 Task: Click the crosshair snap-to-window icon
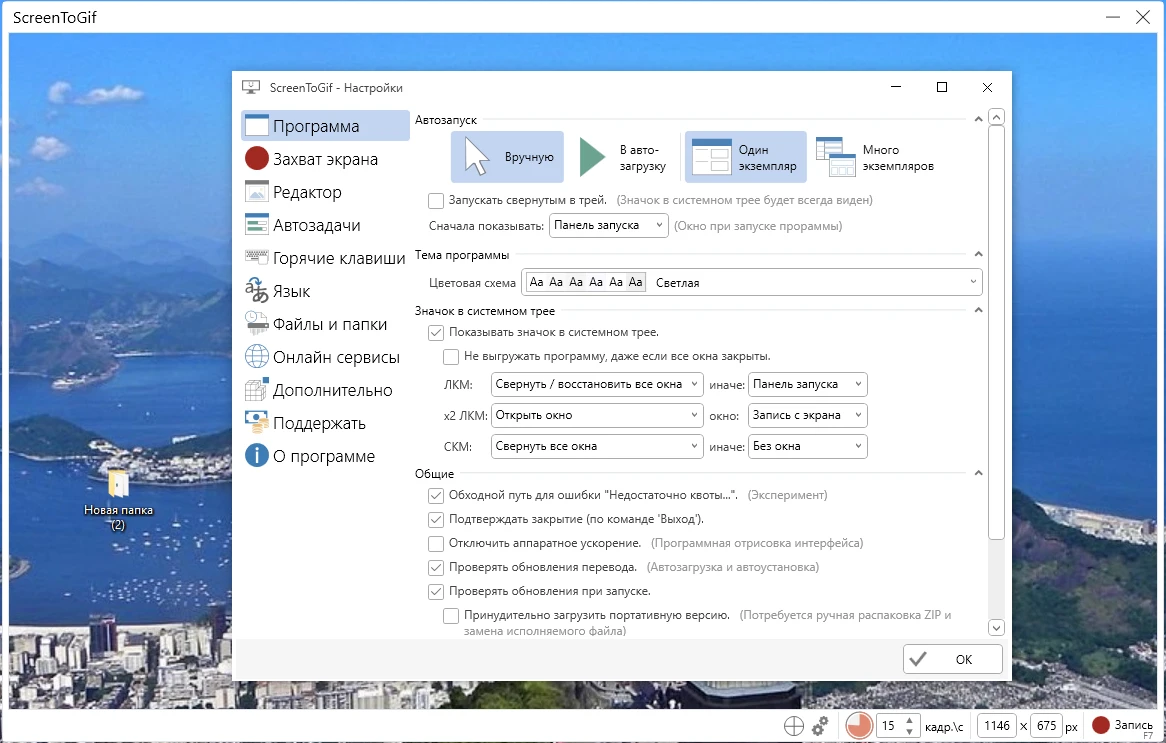(794, 727)
